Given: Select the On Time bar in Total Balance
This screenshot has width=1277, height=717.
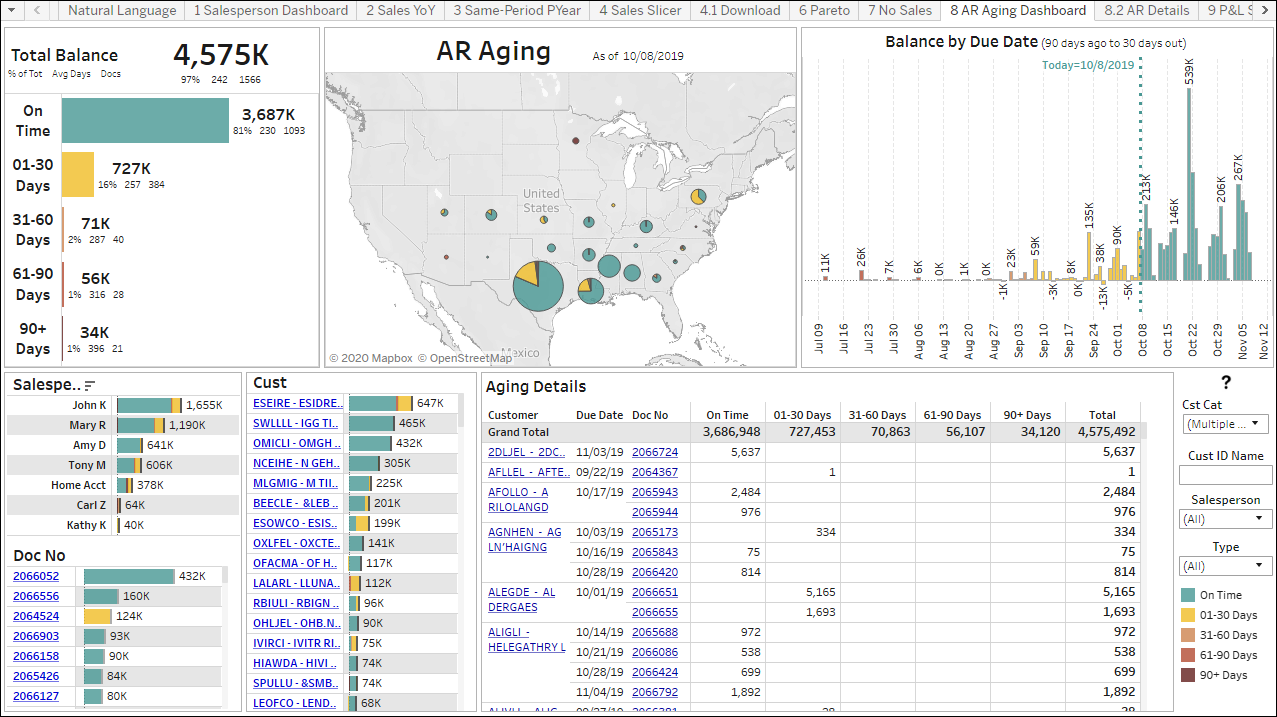Looking at the screenshot, I should (x=145, y=120).
